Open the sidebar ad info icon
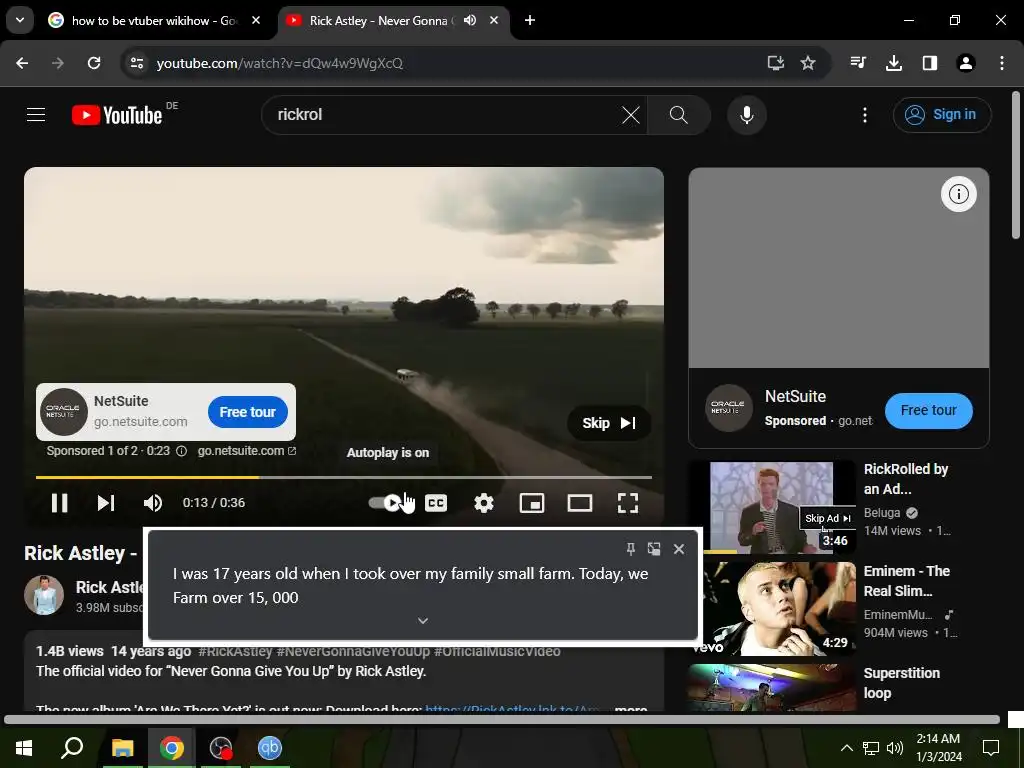Screen dimensions: 1024x768 (959, 194)
